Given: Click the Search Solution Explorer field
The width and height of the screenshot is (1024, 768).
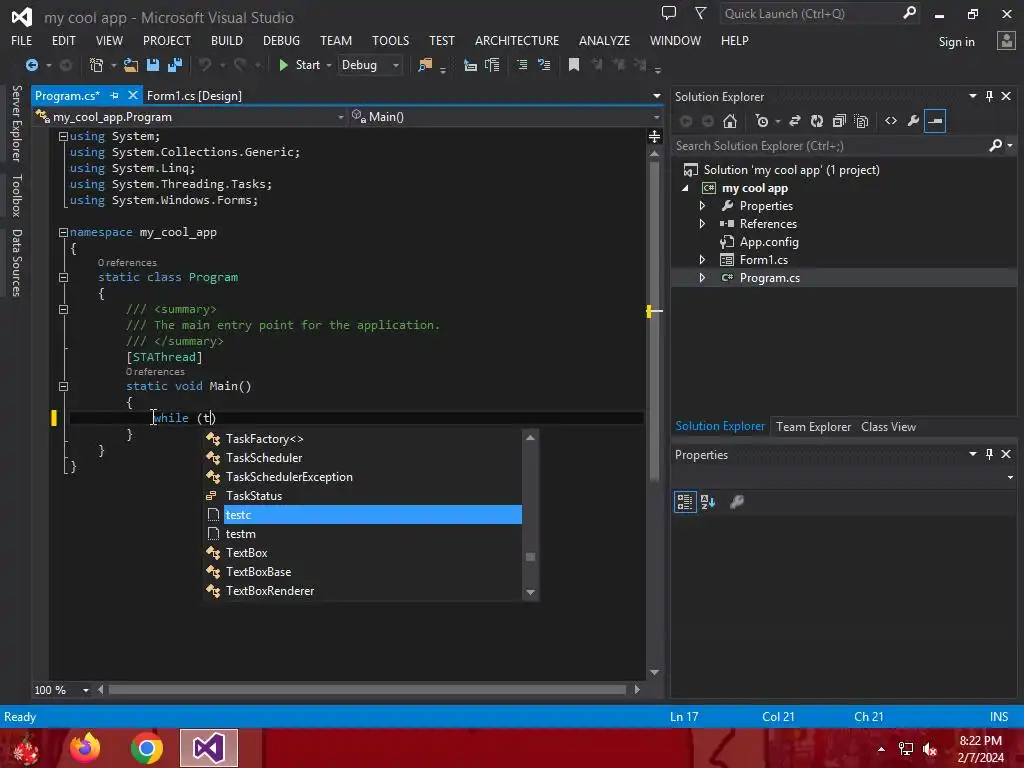Looking at the screenshot, I should click(x=829, y=146).
